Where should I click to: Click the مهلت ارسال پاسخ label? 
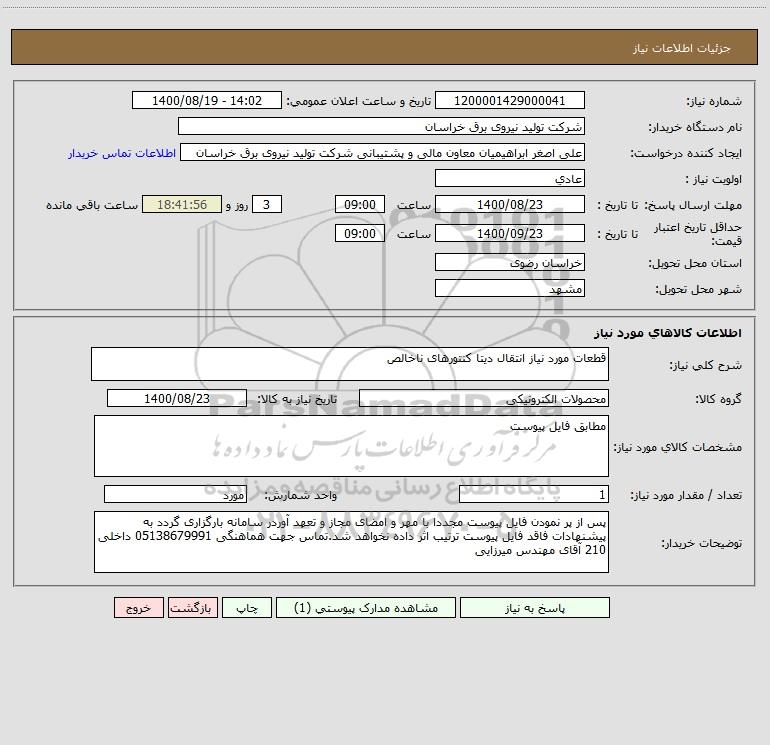click(692, 205)
